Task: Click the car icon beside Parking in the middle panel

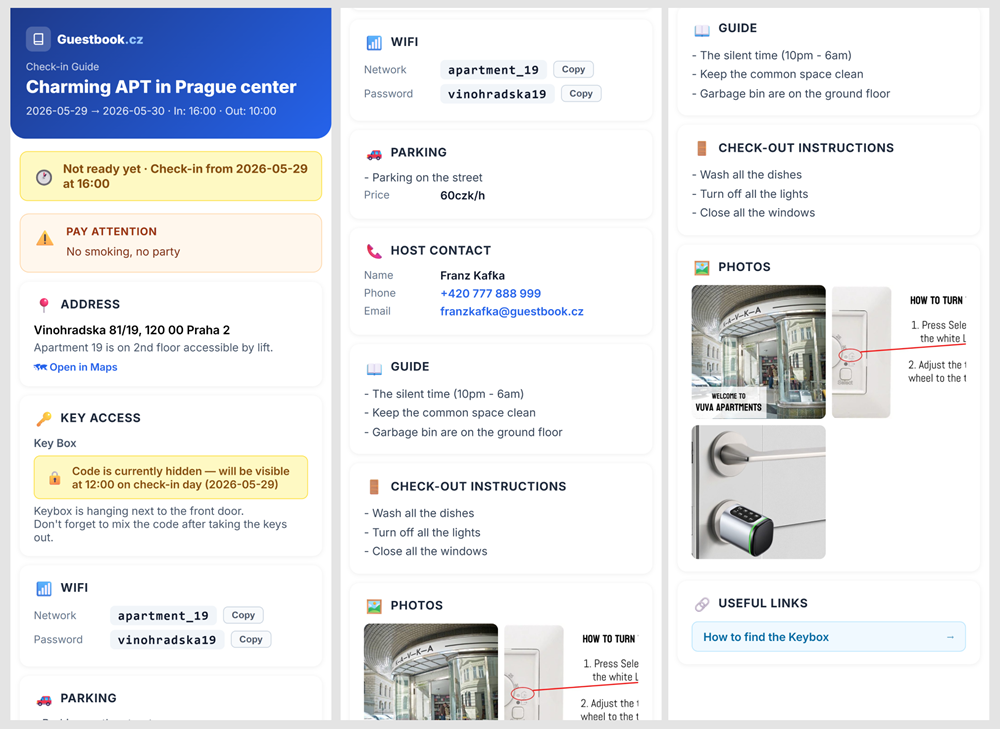Action: point(374,154)
